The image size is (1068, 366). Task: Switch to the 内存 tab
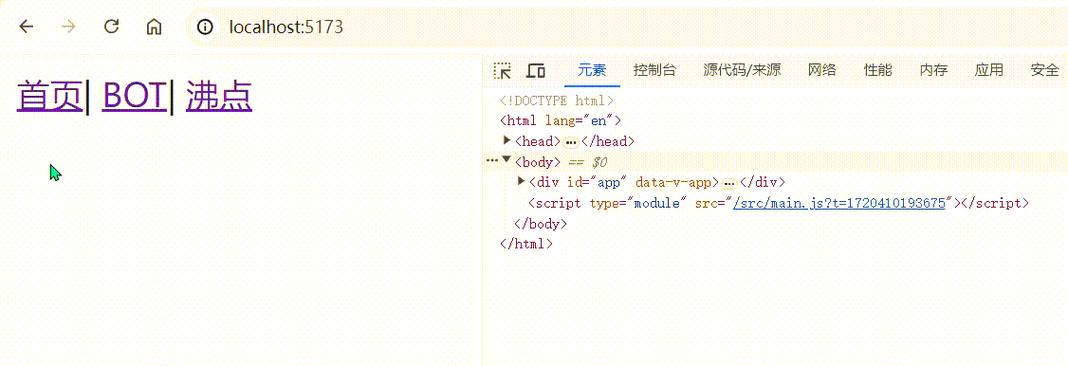[933, 70]
